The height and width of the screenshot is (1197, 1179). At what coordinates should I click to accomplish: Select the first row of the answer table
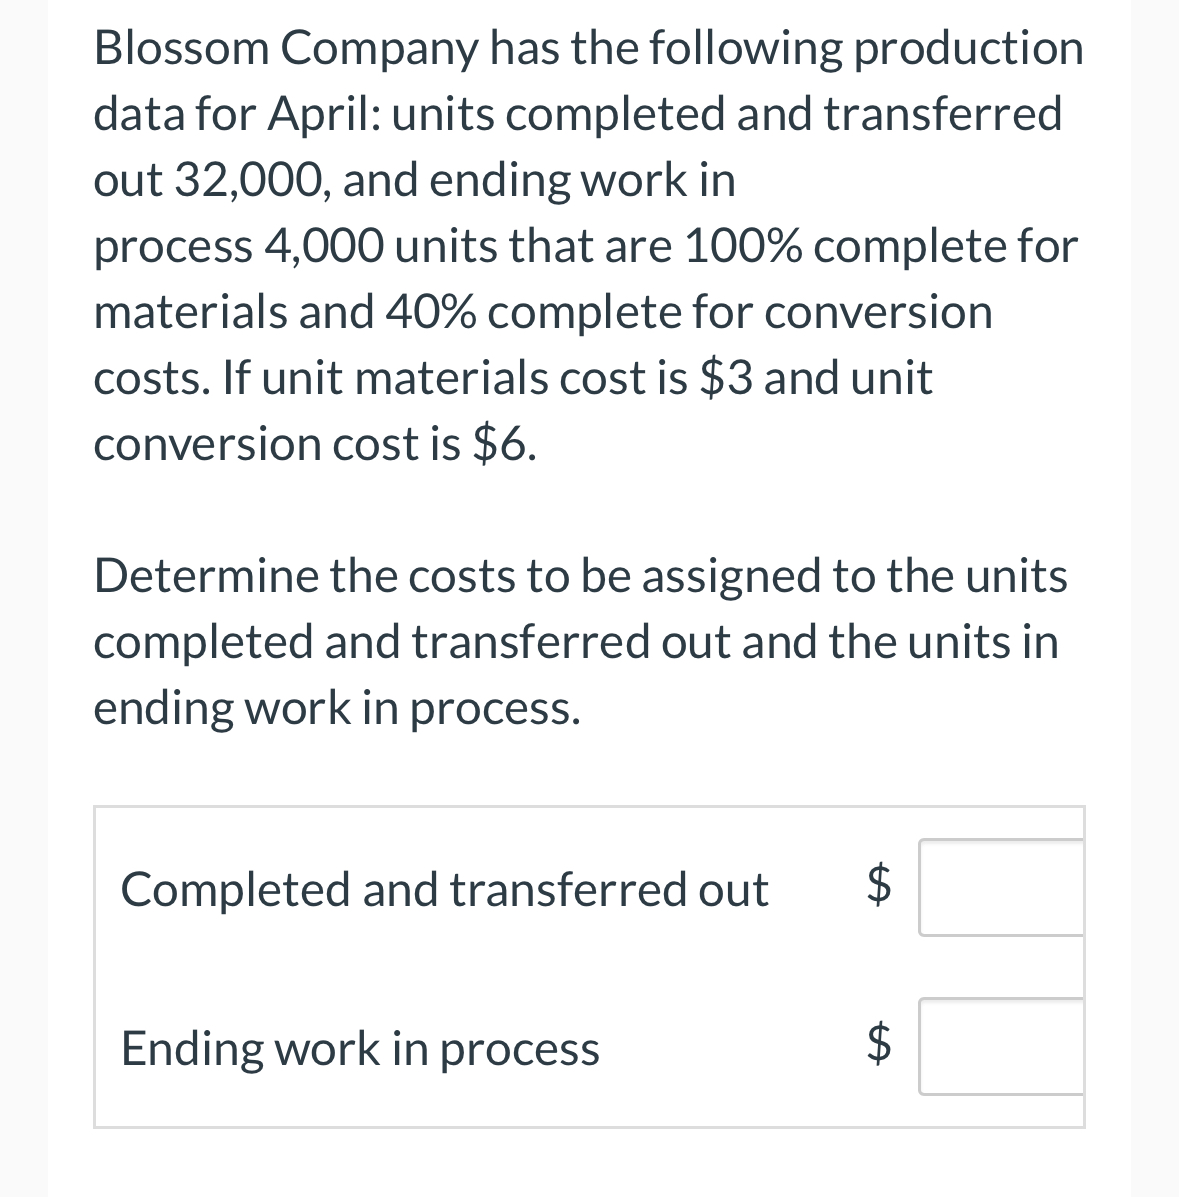[x=590, y=886]
